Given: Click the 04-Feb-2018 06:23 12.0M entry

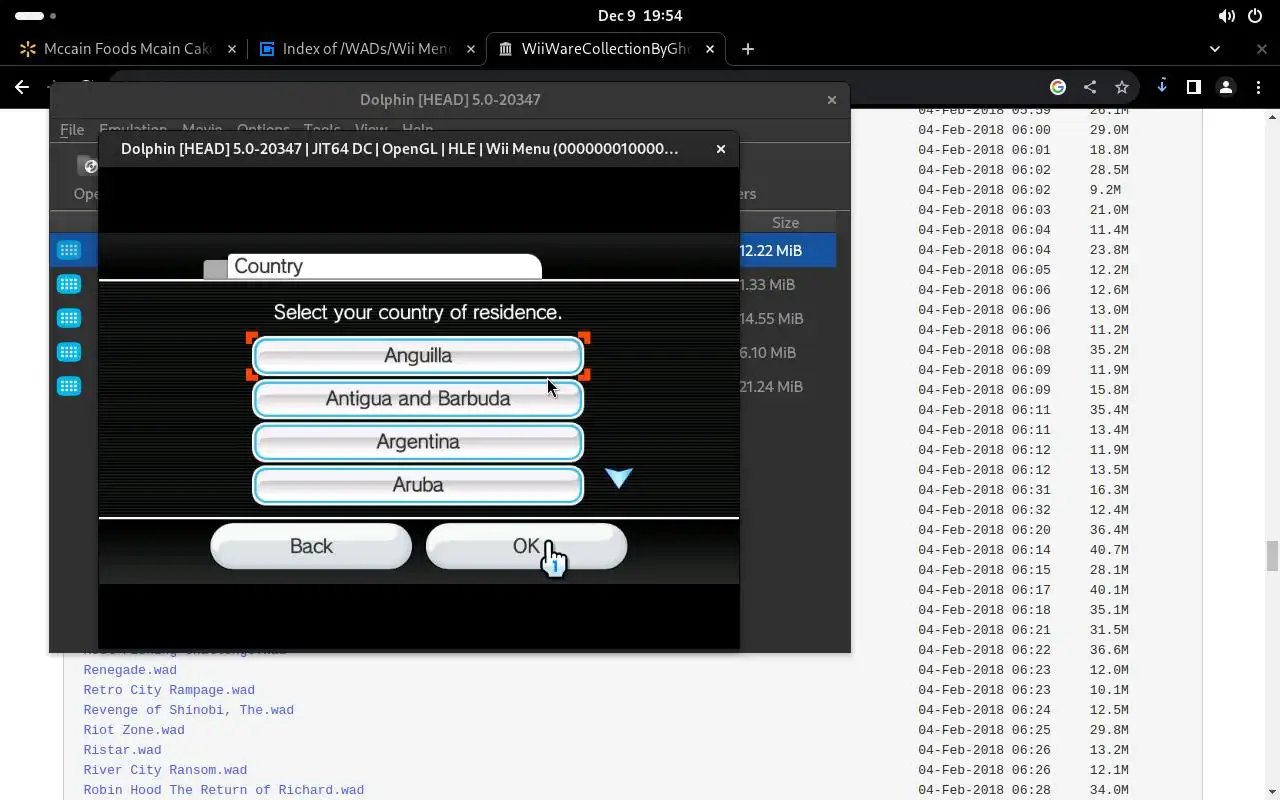Looking at the screenshot, I should click(x=1023, y=670).
